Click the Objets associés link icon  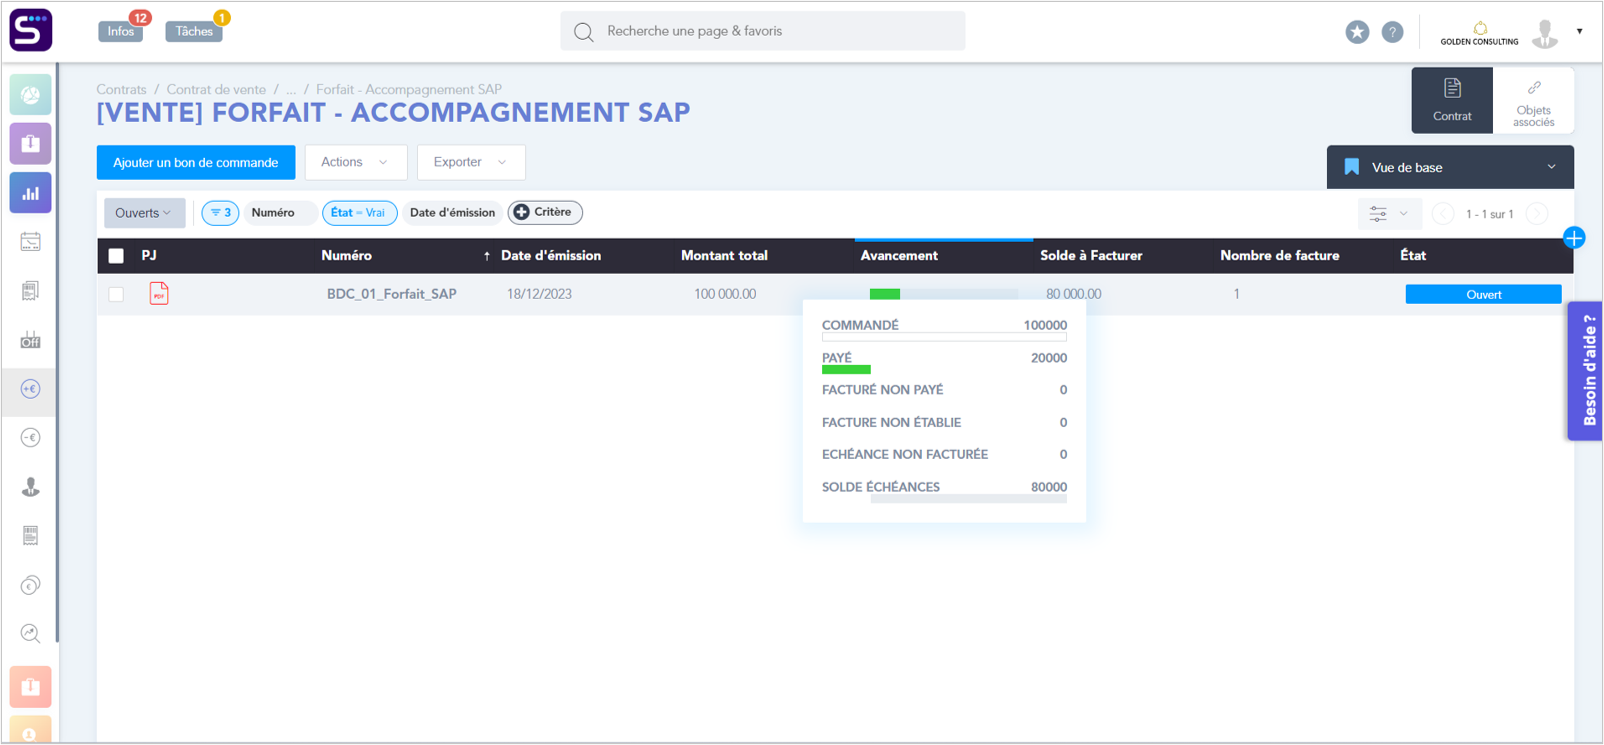(1534, 88)
